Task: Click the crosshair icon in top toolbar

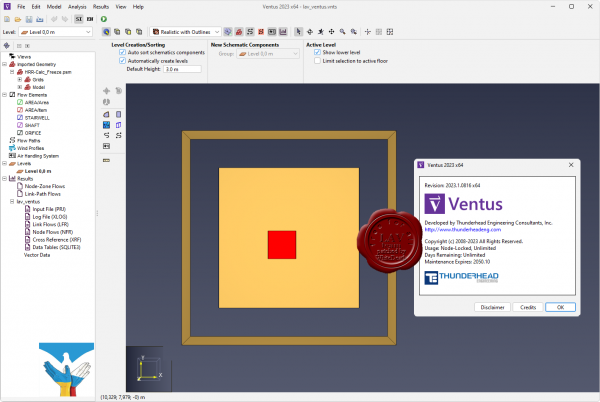Action: click(368, 32)
